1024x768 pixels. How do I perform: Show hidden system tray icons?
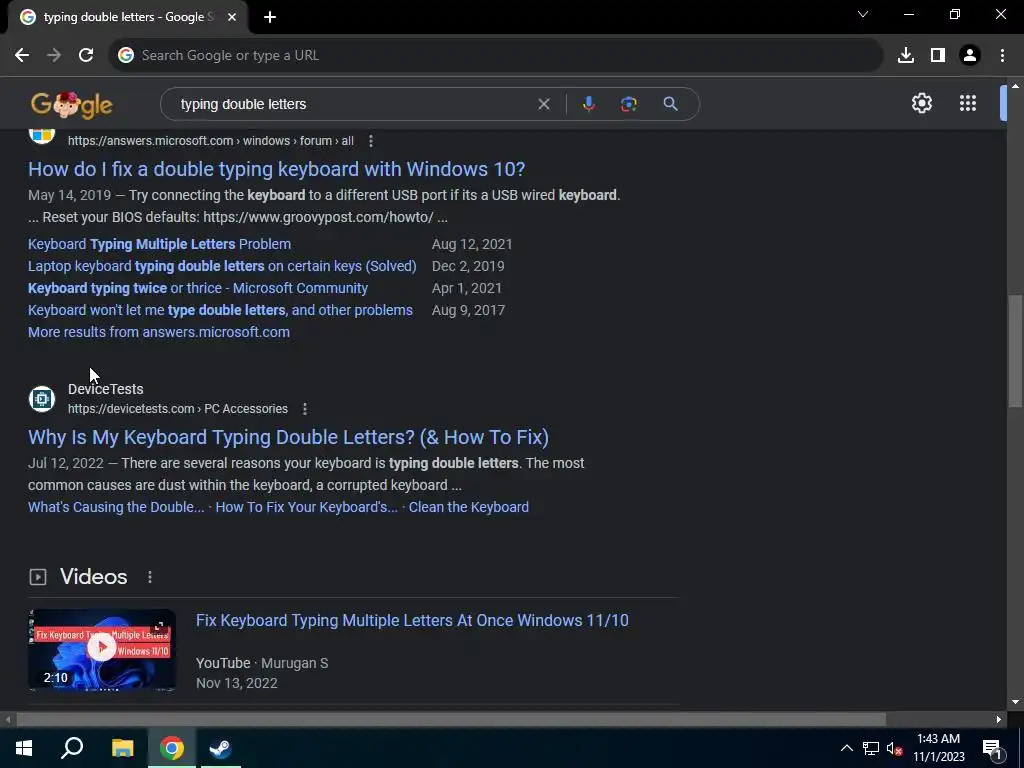click(x=846, y=748)
